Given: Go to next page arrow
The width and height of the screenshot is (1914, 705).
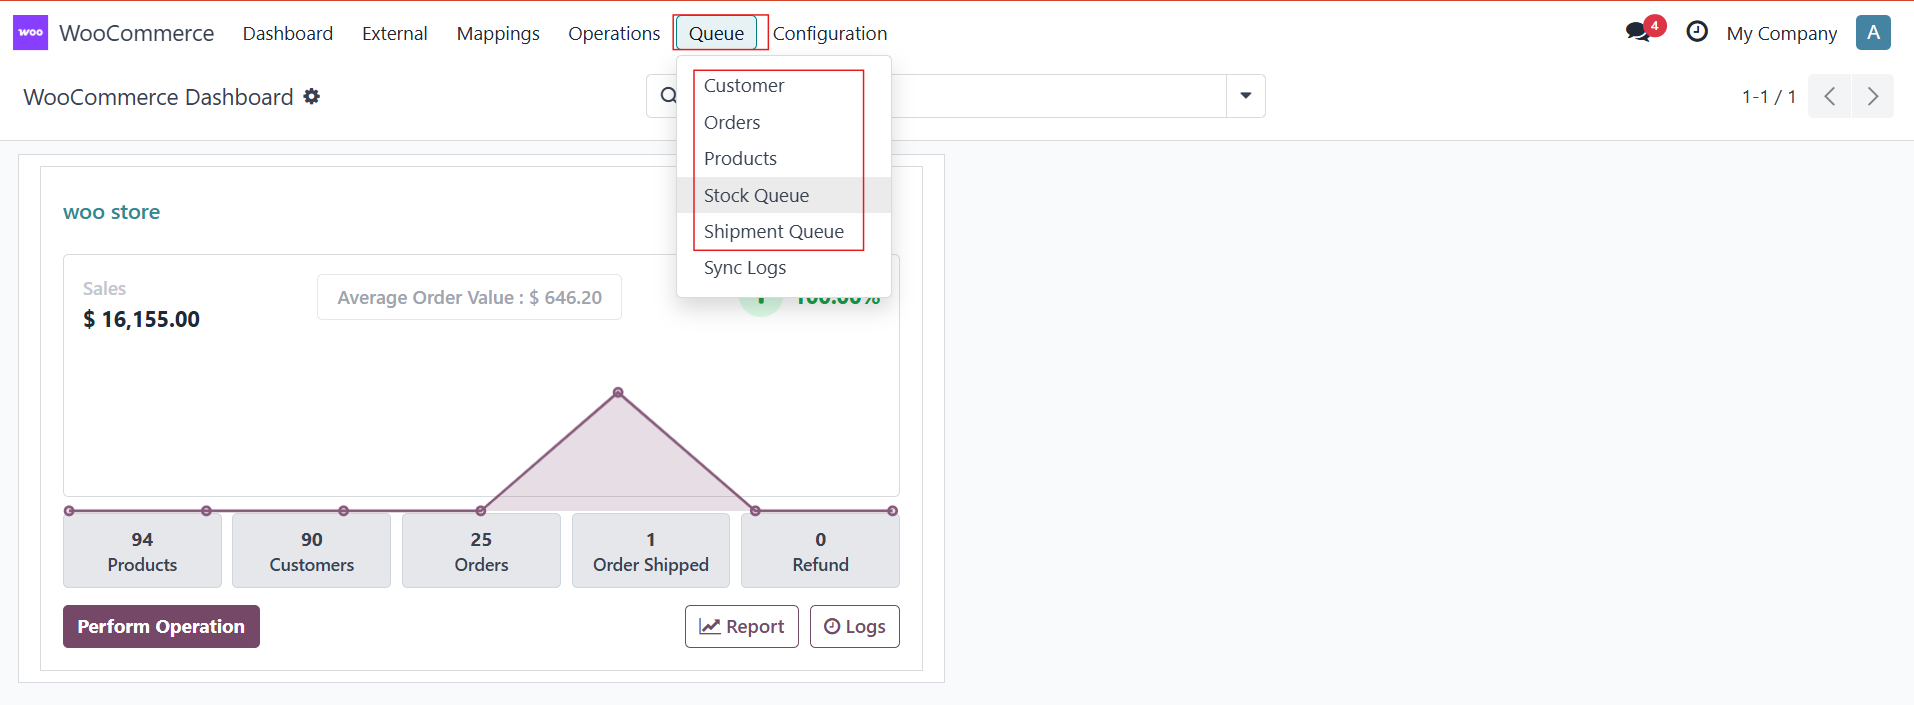Looking at the screenshot, I should point(1873,96).
